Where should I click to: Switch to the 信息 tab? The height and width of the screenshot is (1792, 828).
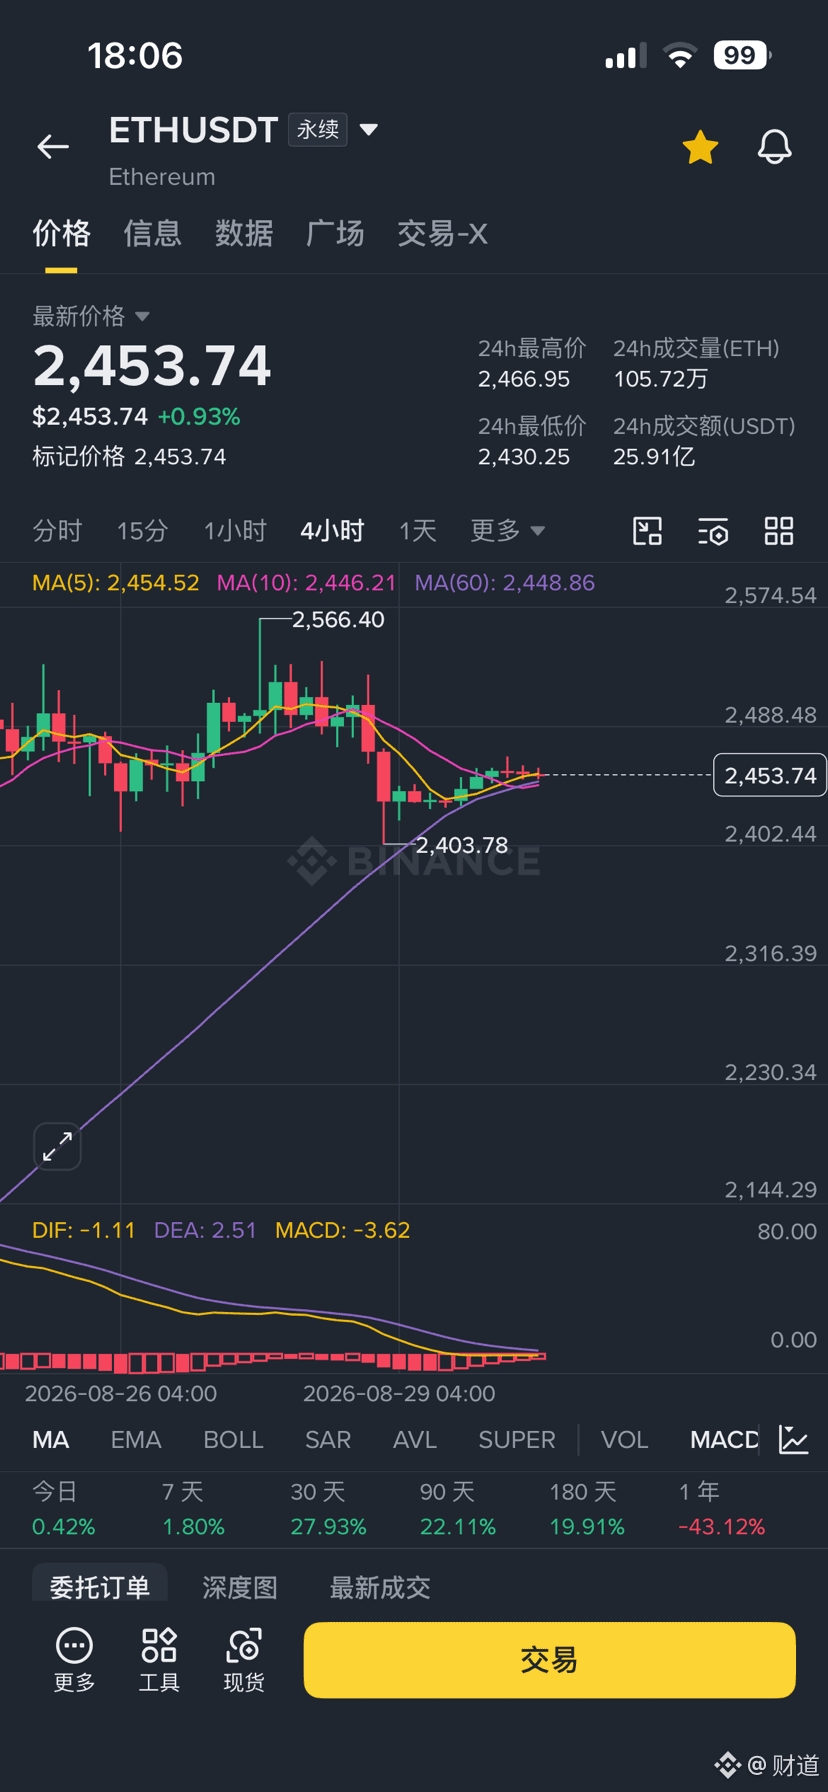pos(152,233)
